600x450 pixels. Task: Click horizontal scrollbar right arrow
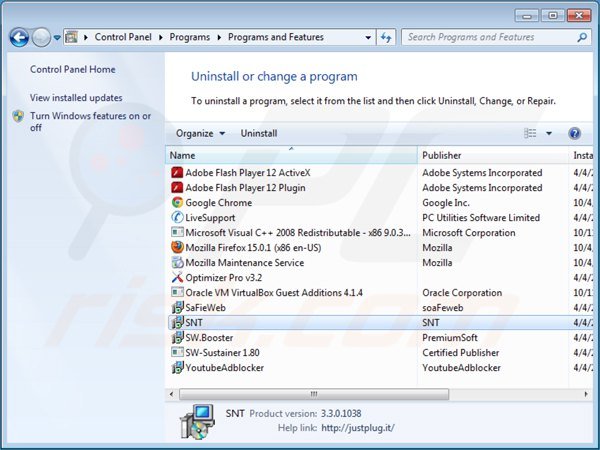pos(585,394)
